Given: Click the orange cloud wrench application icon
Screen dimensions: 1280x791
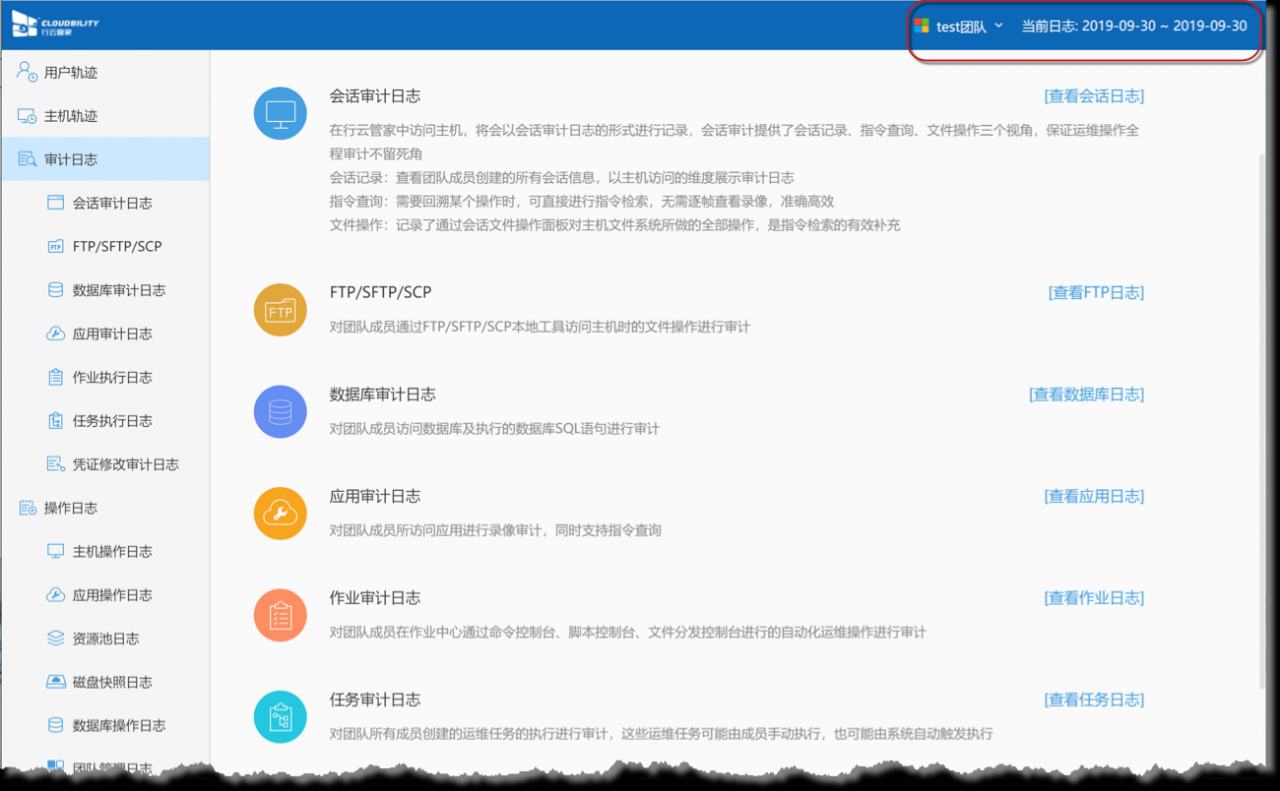Looking at the screenshot, I should (280, 513).
